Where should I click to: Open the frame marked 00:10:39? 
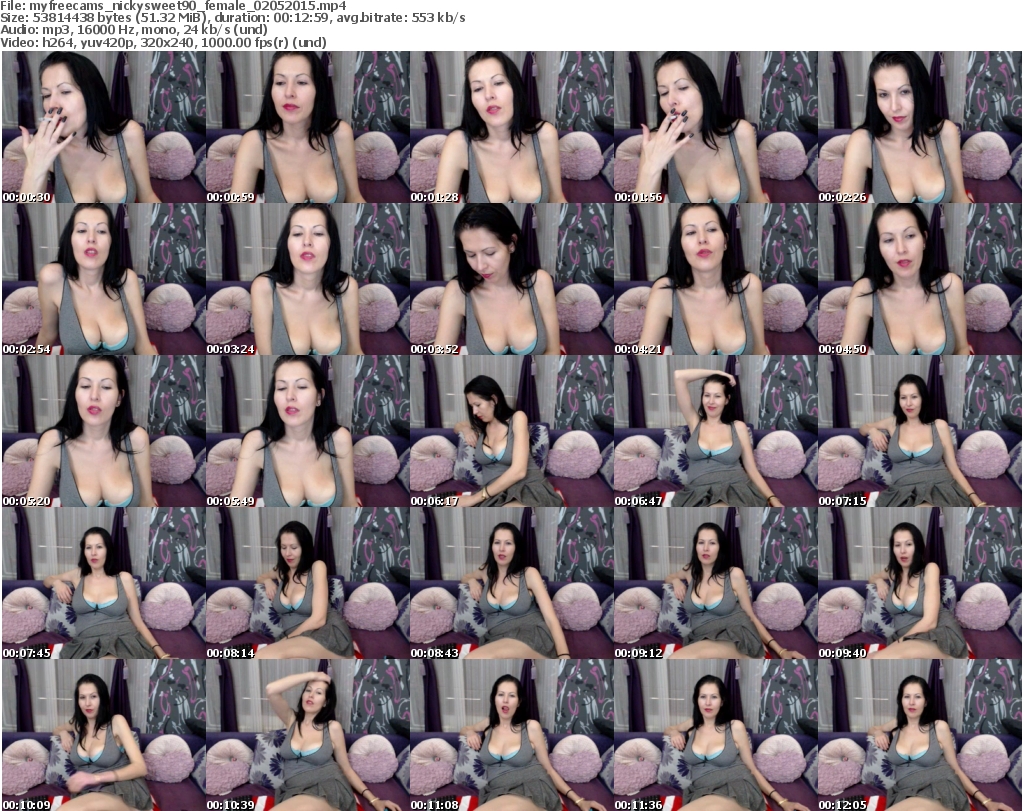308,735
